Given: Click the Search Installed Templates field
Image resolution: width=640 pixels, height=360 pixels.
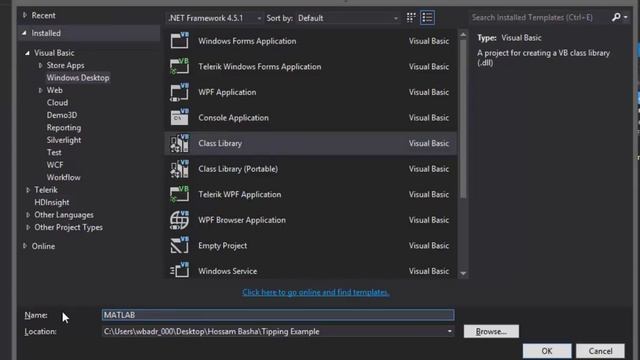Looking at the screenshot, I should click(539, 18).
